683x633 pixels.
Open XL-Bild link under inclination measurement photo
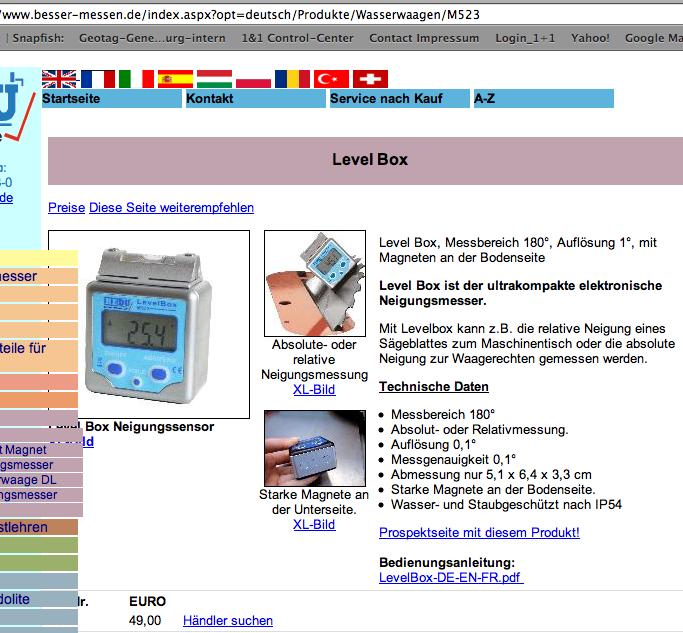[x=314, y=389]
